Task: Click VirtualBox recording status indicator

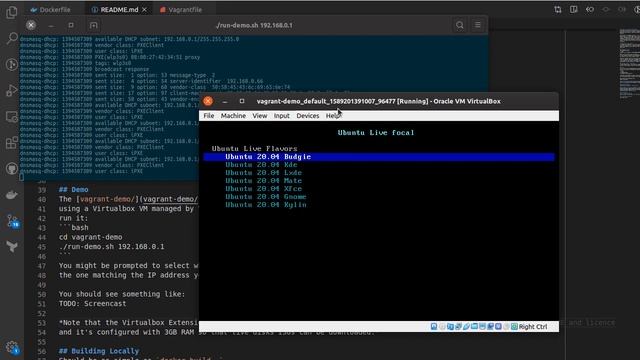Action: click(x=490, y=327)
